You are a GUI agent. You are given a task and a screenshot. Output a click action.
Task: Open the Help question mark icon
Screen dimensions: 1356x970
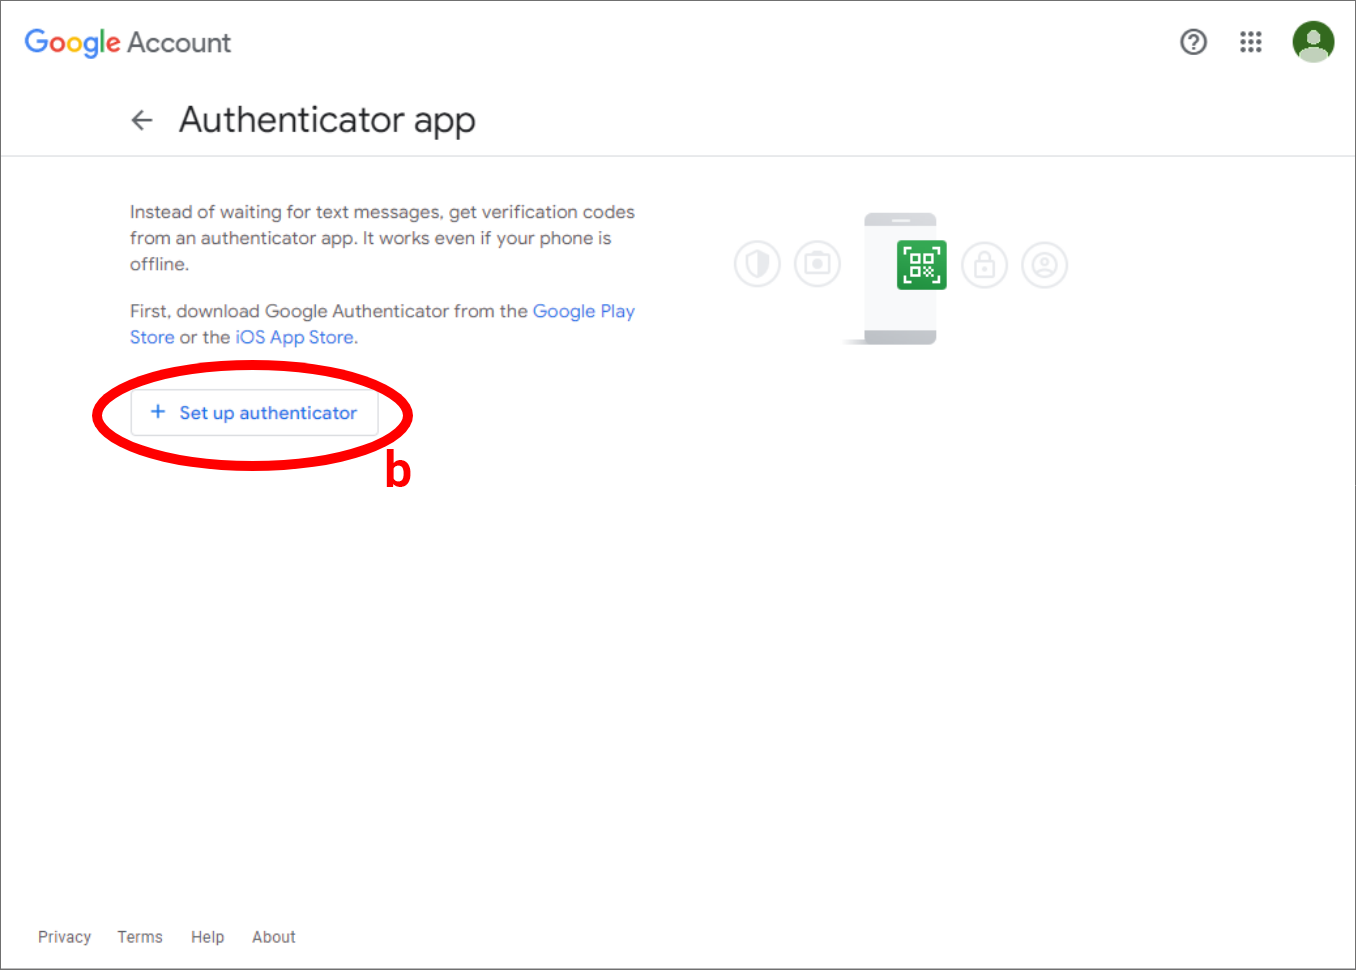click(x=1193, y=42)
